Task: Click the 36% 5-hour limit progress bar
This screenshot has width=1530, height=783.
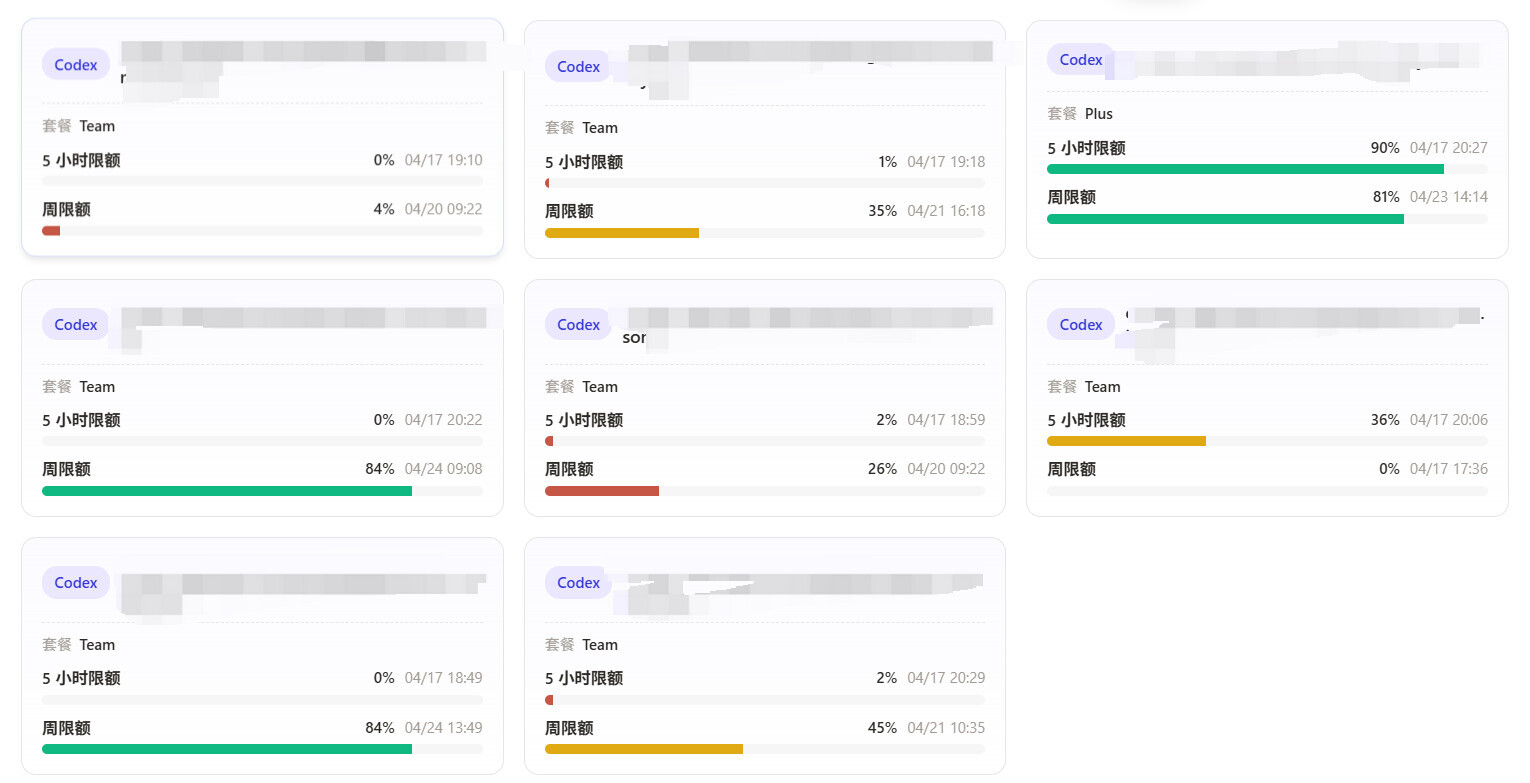Action: click(1267, 441)
